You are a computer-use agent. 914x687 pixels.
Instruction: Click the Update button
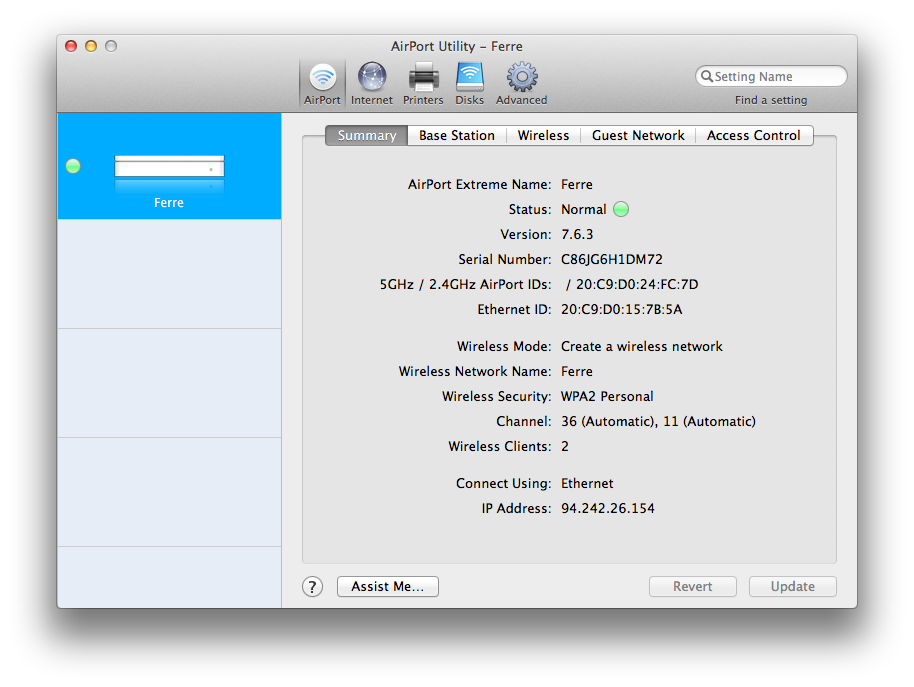(793, 586)
